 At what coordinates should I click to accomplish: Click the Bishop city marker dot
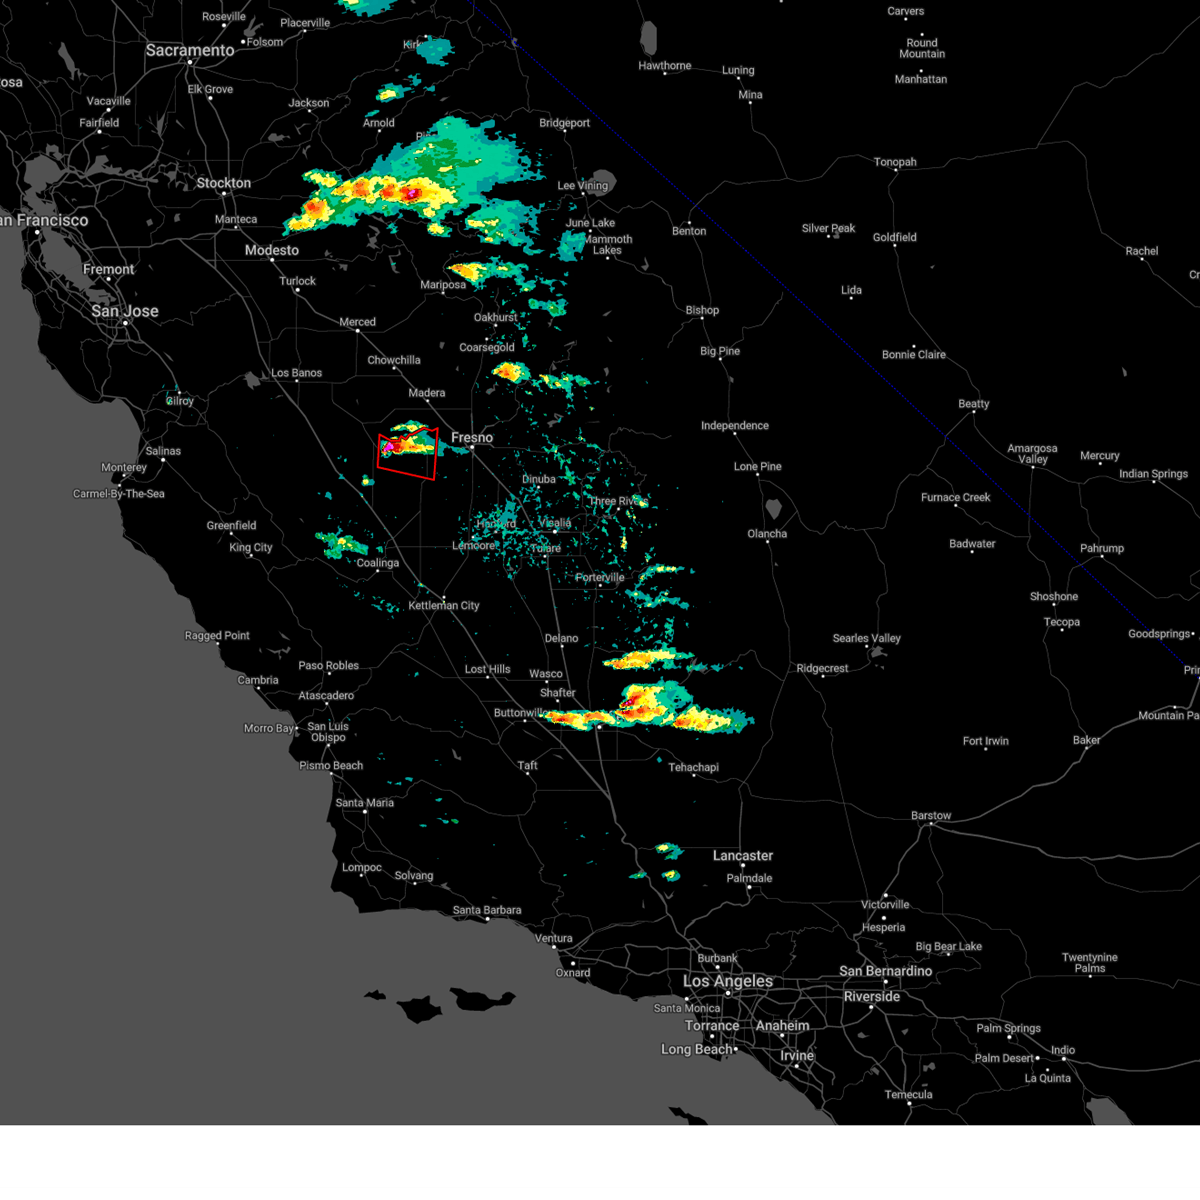point(702,318)
